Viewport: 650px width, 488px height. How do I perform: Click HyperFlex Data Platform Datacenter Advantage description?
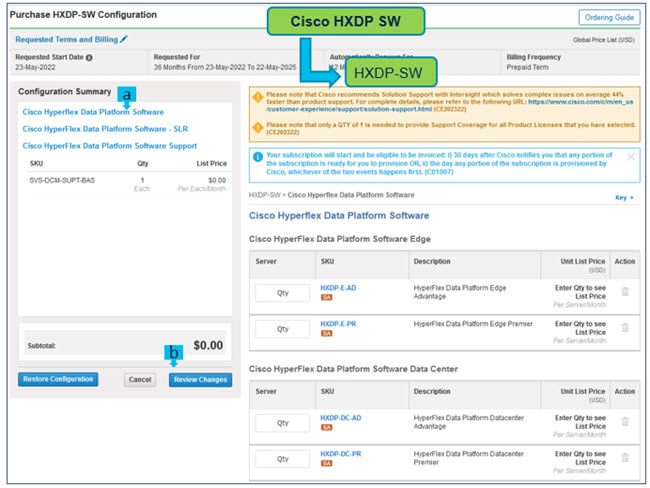click(x=468, y=422)
